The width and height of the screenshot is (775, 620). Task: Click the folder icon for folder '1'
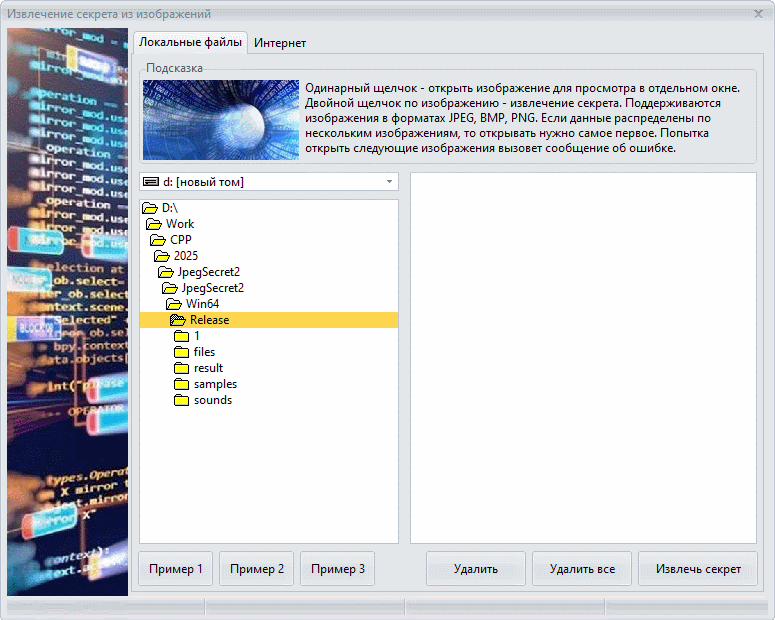point(181,336)
